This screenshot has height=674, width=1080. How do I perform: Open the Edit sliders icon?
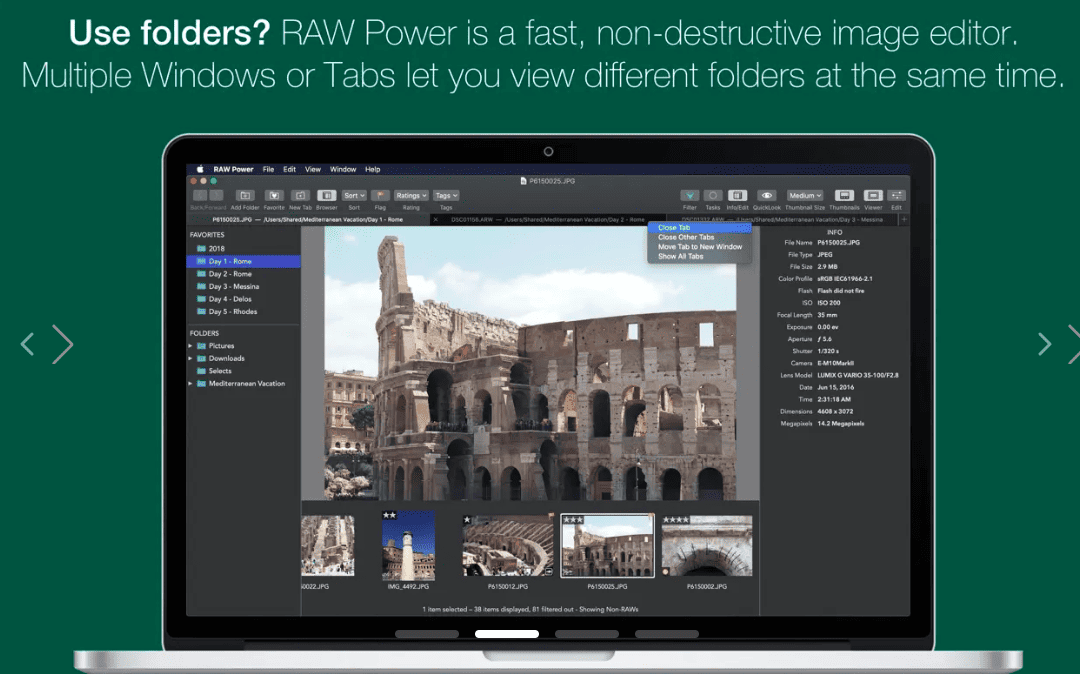[896, 196]
